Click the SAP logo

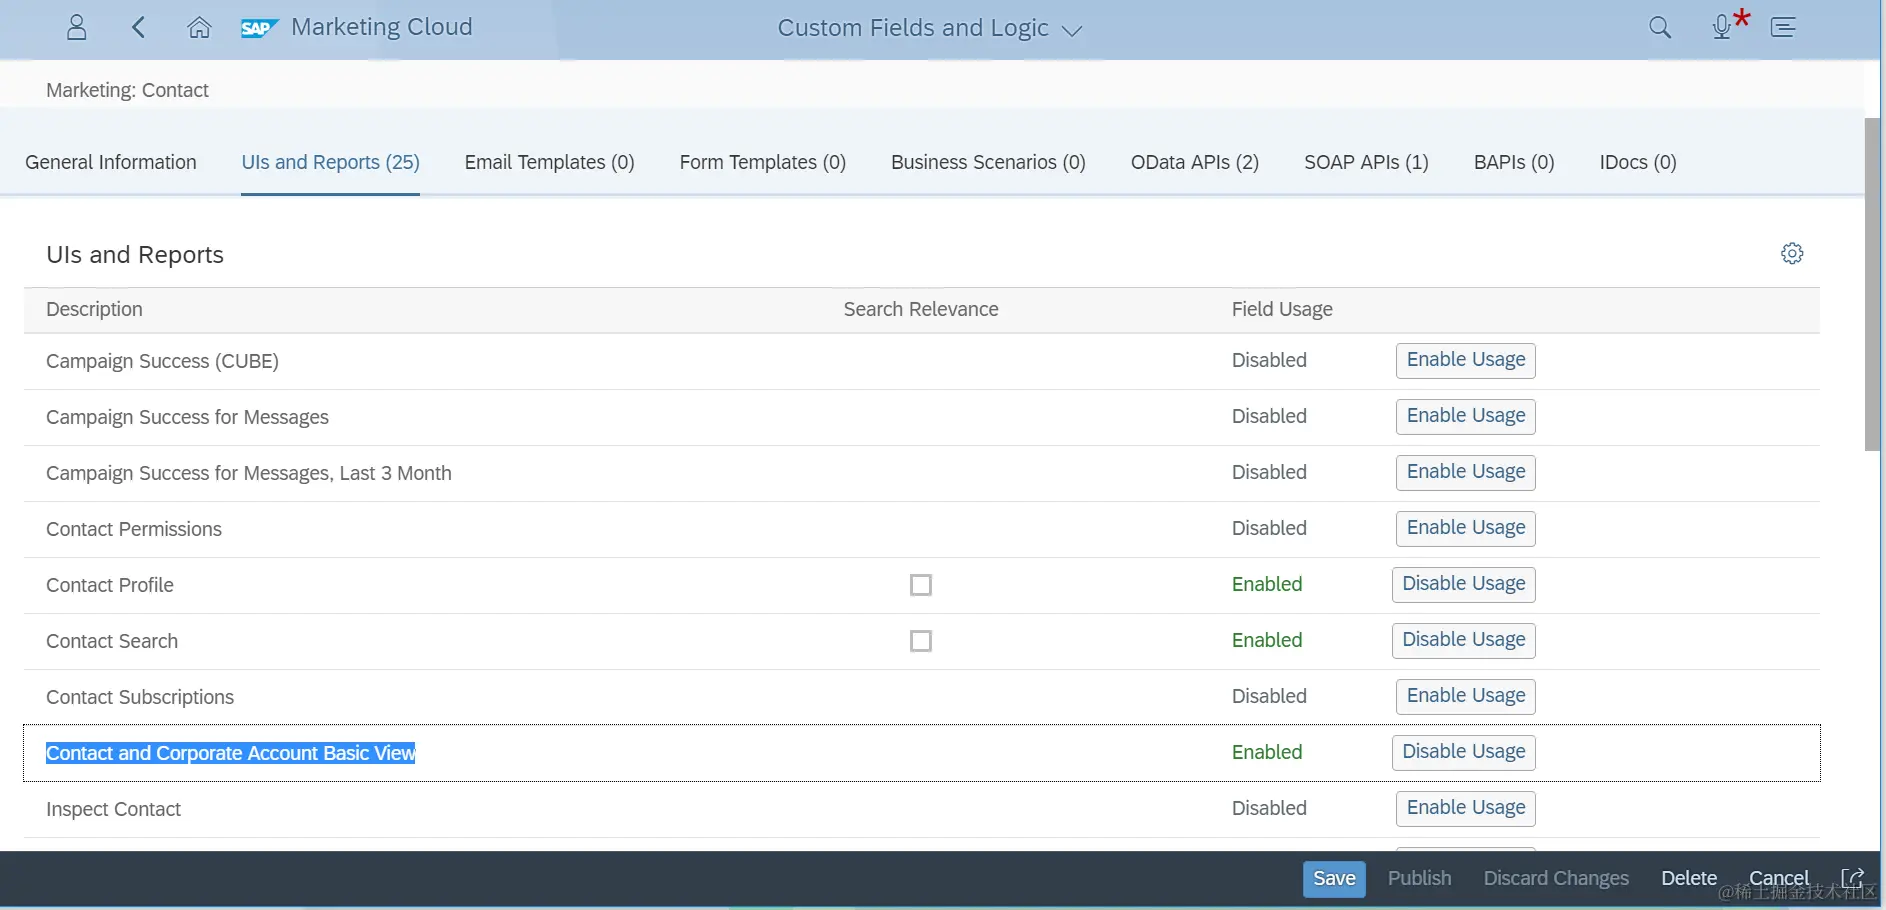point(259,28)
